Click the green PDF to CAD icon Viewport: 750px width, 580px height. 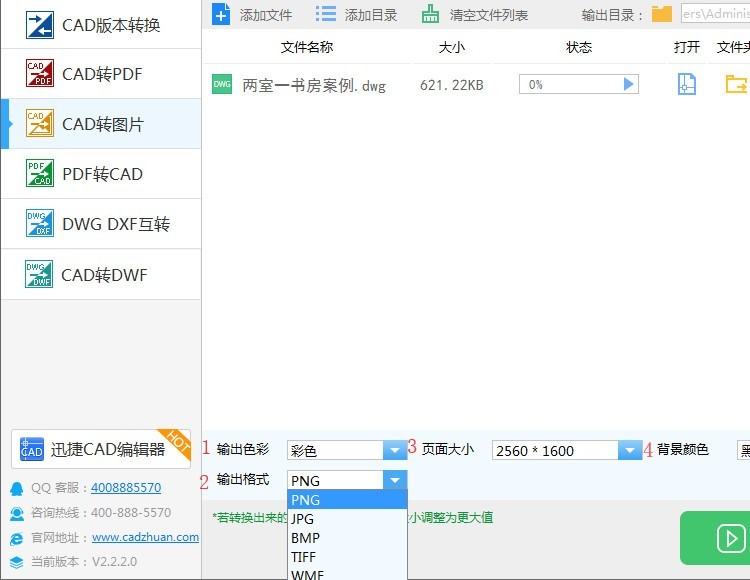coord(40,173)
